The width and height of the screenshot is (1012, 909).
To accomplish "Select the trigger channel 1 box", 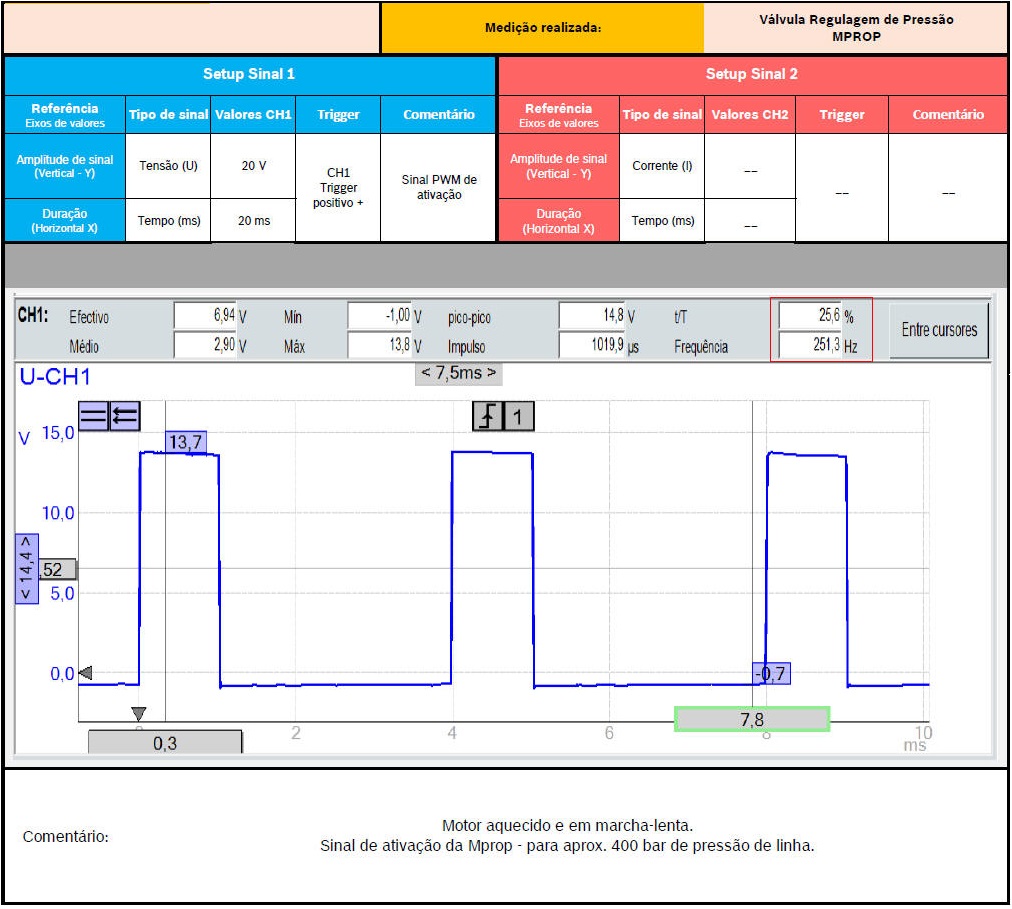I will click(x=518, y=416).
